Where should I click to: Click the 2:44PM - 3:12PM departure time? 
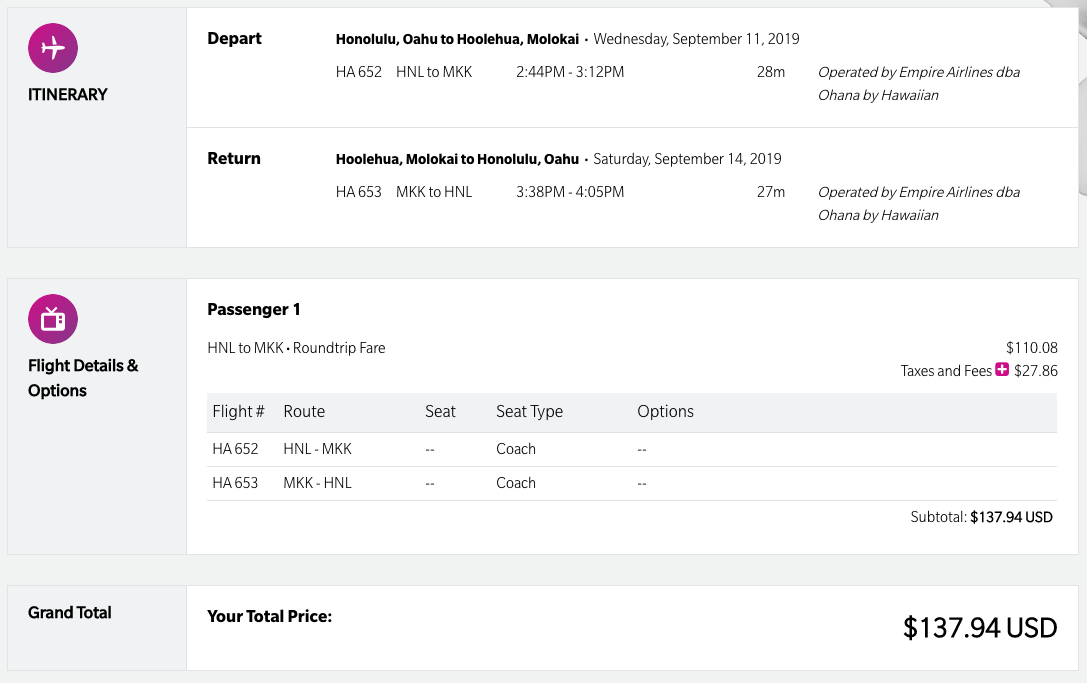point(570,72)
